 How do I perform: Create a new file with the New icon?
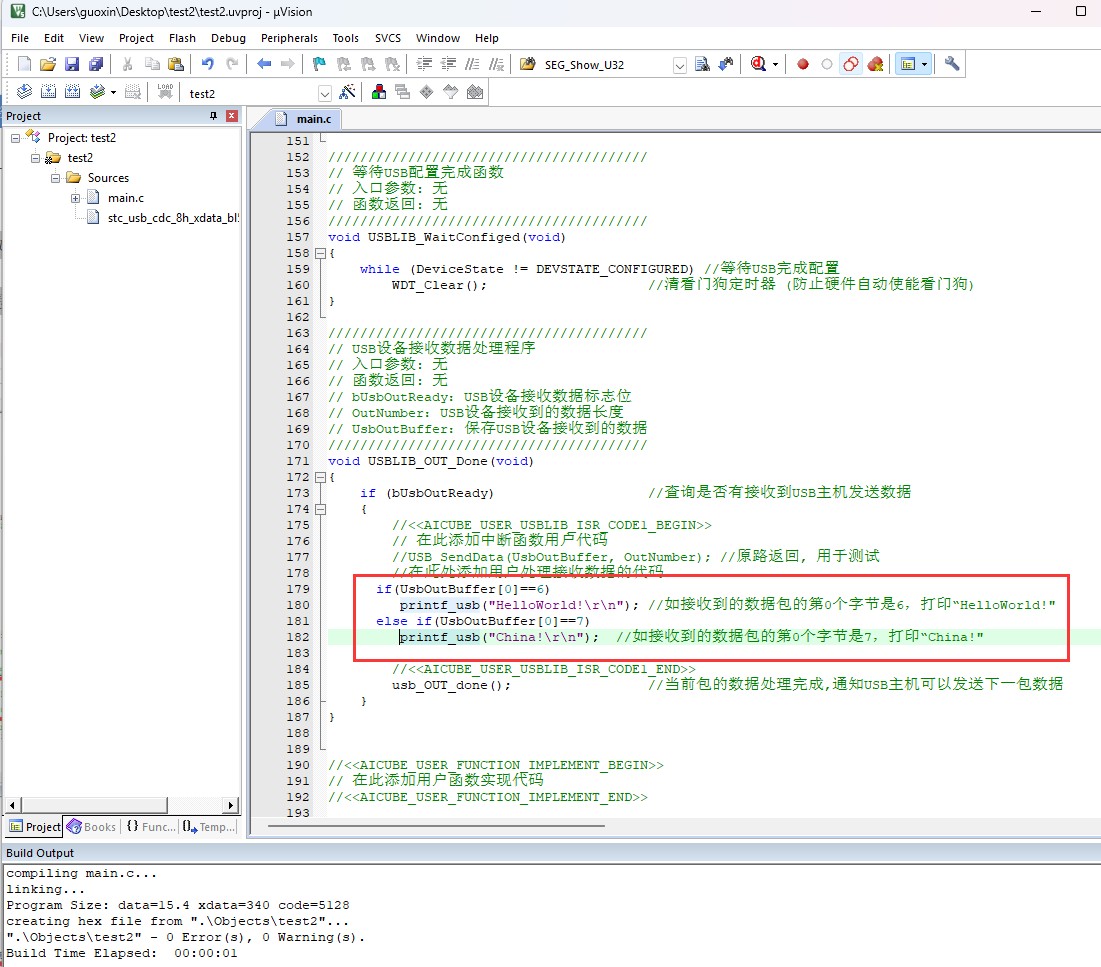coord(24,65)
